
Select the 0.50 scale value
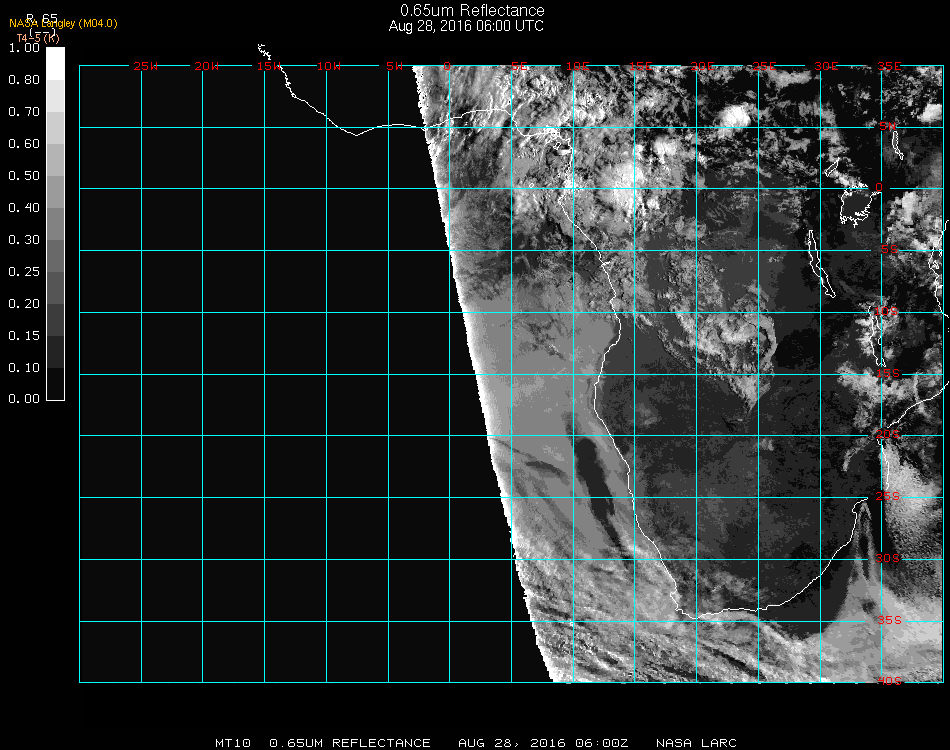click(24, 176)
